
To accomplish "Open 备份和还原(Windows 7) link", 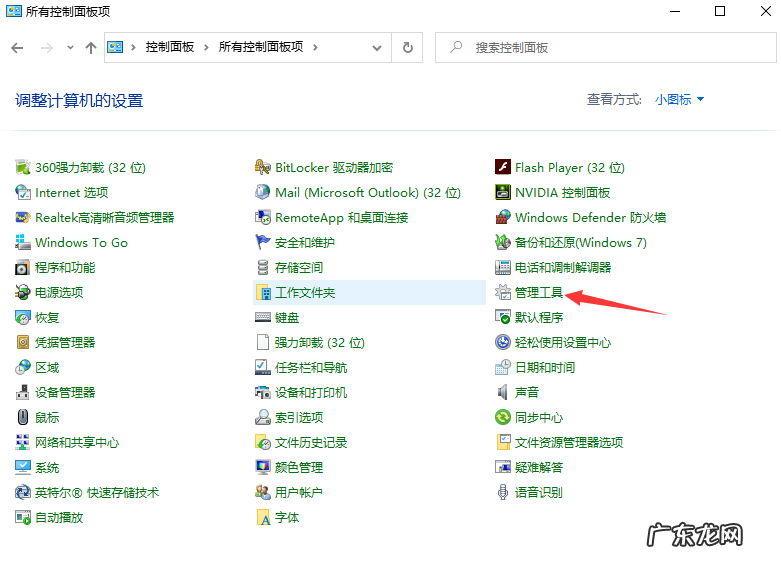I will pos(581,243).
